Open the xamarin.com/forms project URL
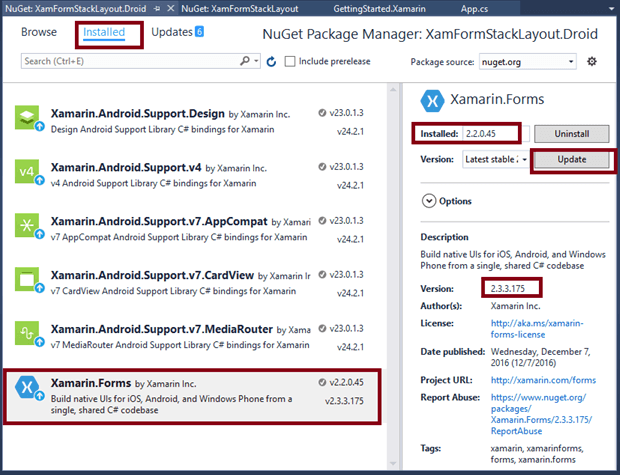This screenshot has width=620, height=475. pyautogui.click(x=543, y=380)
